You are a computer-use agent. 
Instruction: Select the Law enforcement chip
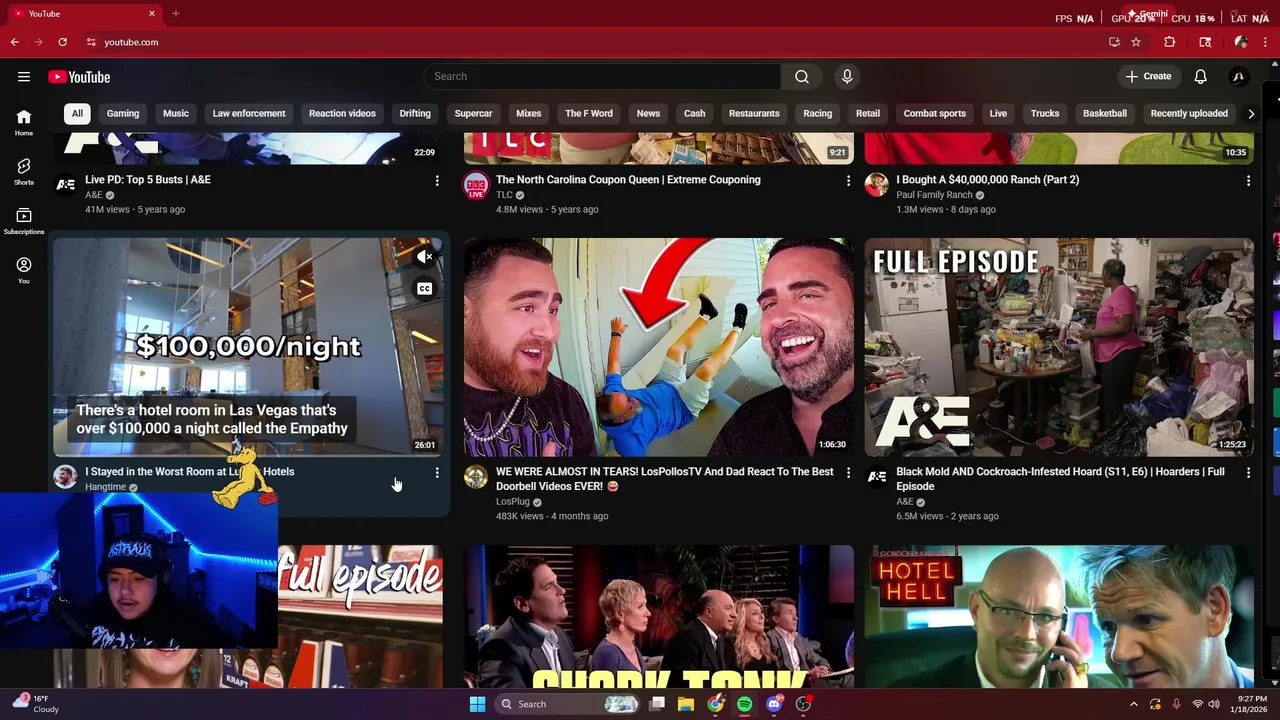249,113
